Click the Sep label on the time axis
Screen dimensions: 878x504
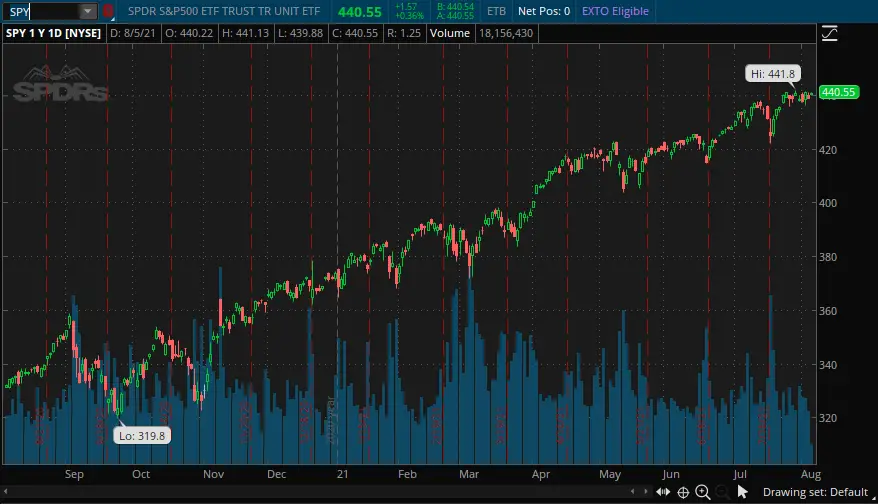point(74,474)
